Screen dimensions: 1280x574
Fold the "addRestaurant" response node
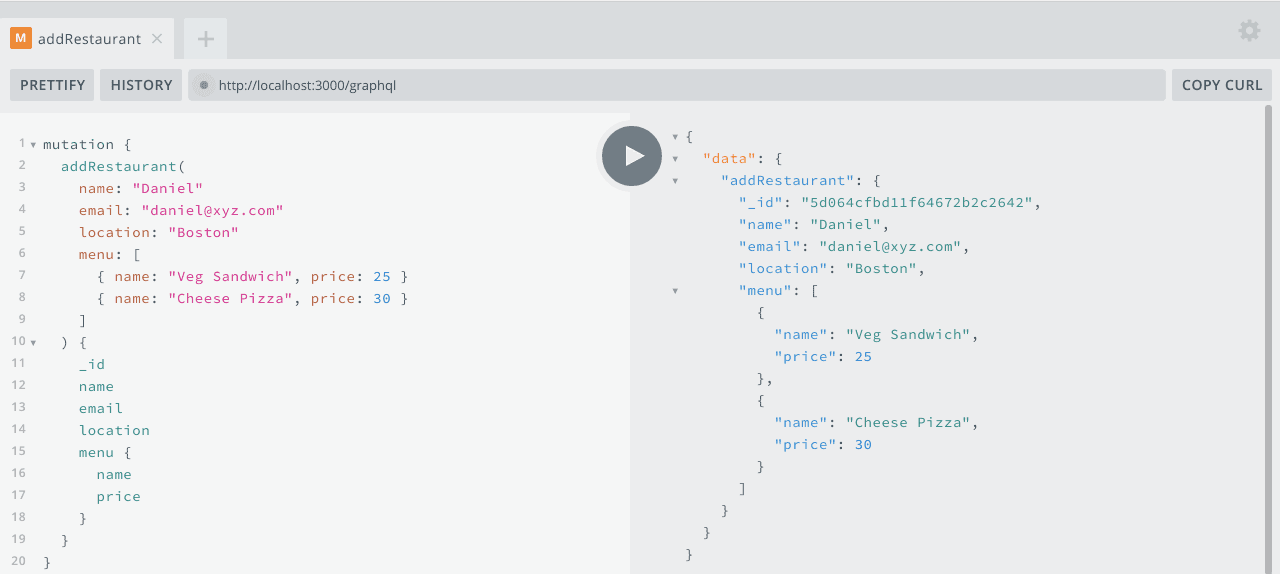[675, 181]
